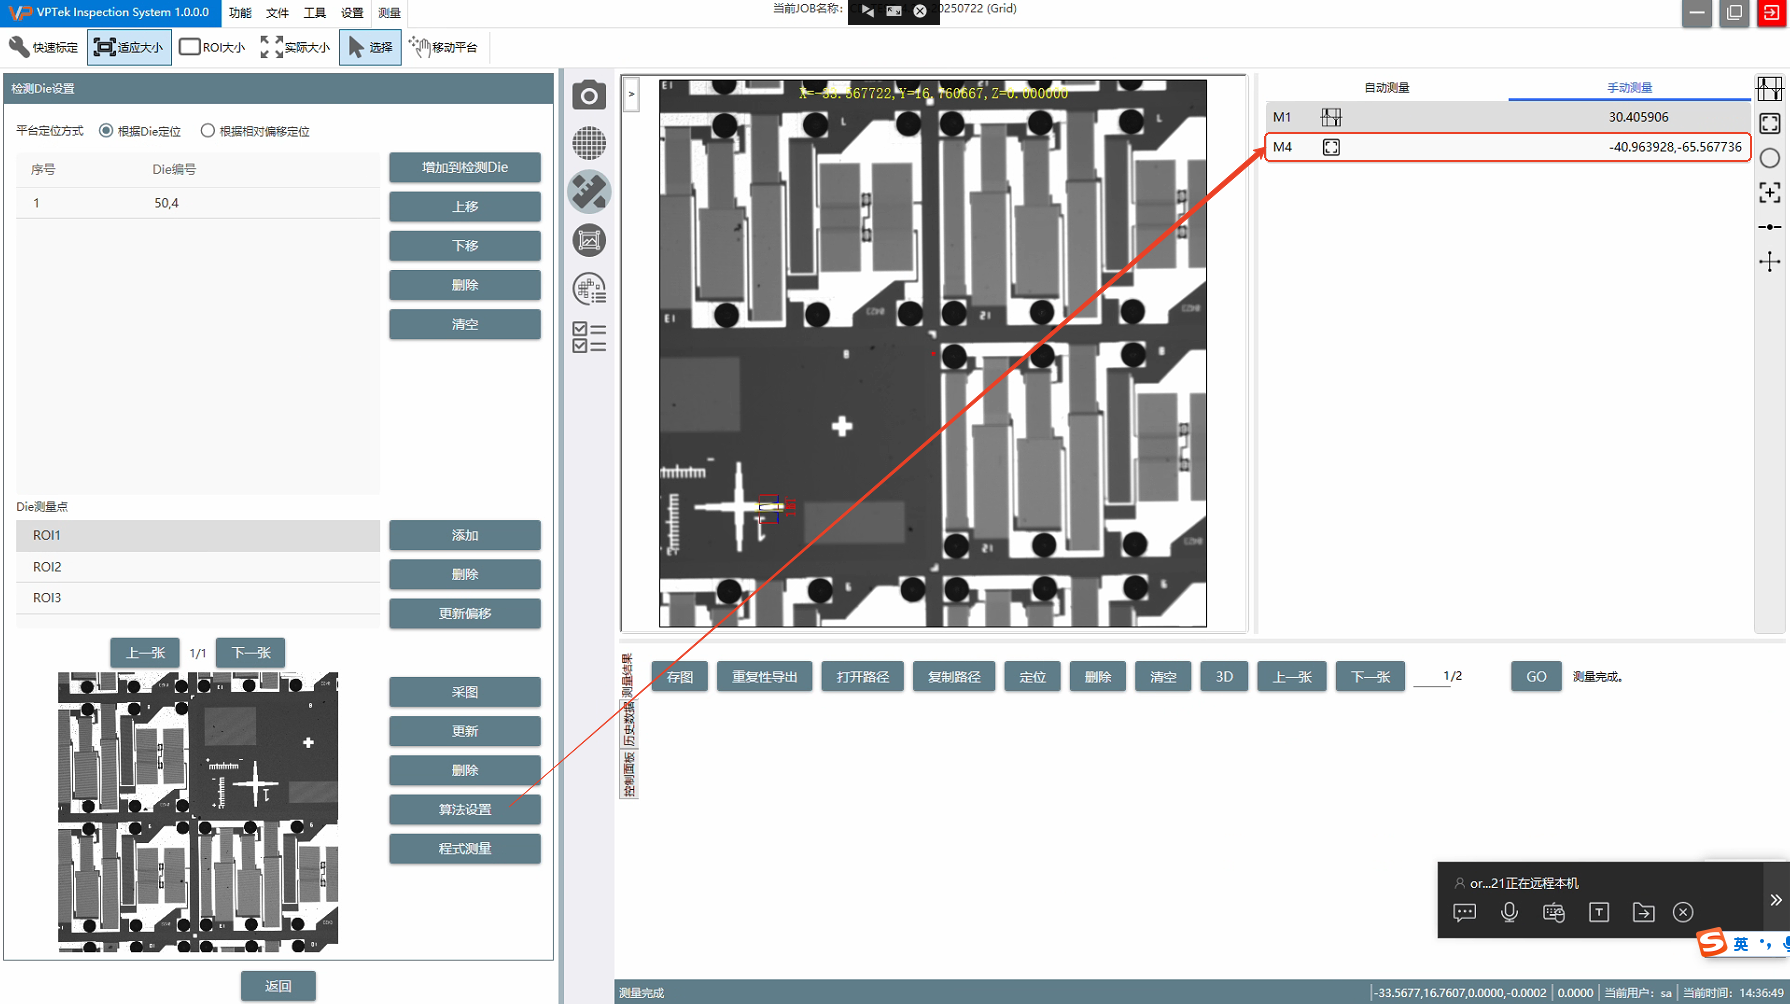Expand the remote session toolbar chevron
Image resolution: width=1790 pixels, height=1004 pixels.
pos(1775,900)
